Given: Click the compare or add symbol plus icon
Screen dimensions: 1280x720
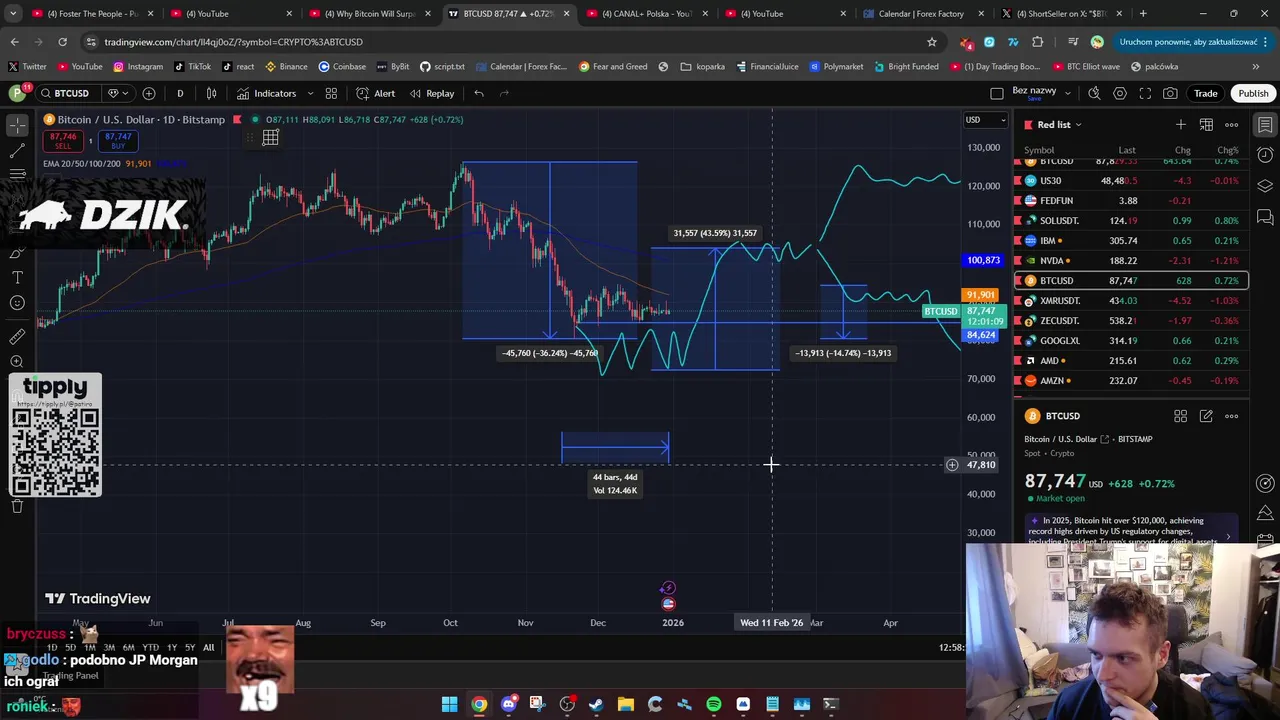Looking at the screenshot, I should click(149, 93).
